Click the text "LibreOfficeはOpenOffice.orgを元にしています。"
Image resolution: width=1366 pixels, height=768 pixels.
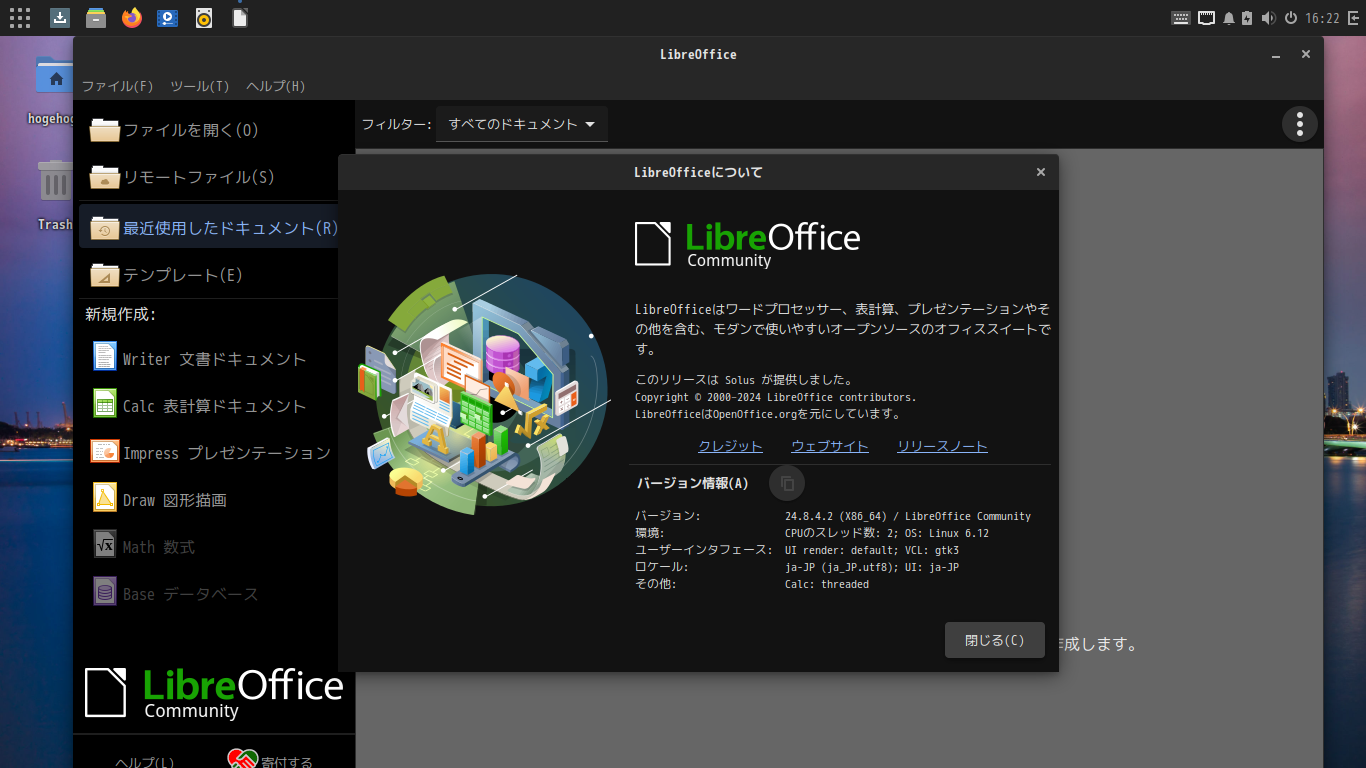click(x=768, y=414)
